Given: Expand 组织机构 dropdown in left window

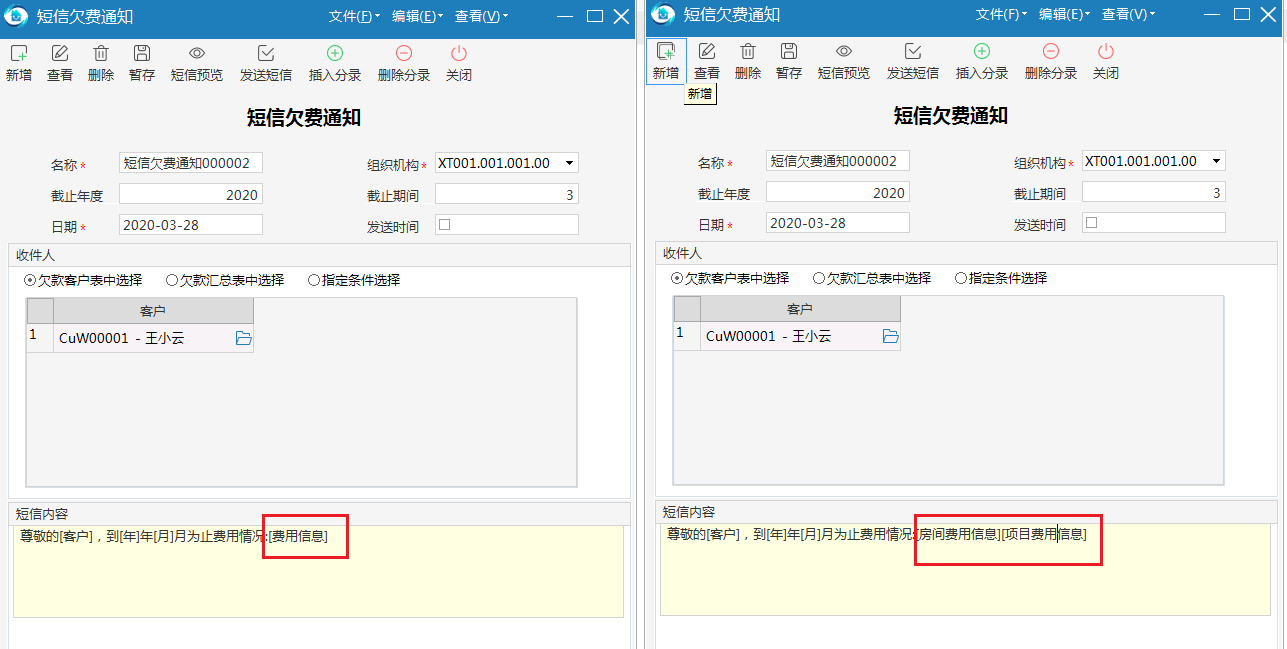Looking at the screenshot, I should click(x=569, y=163).
